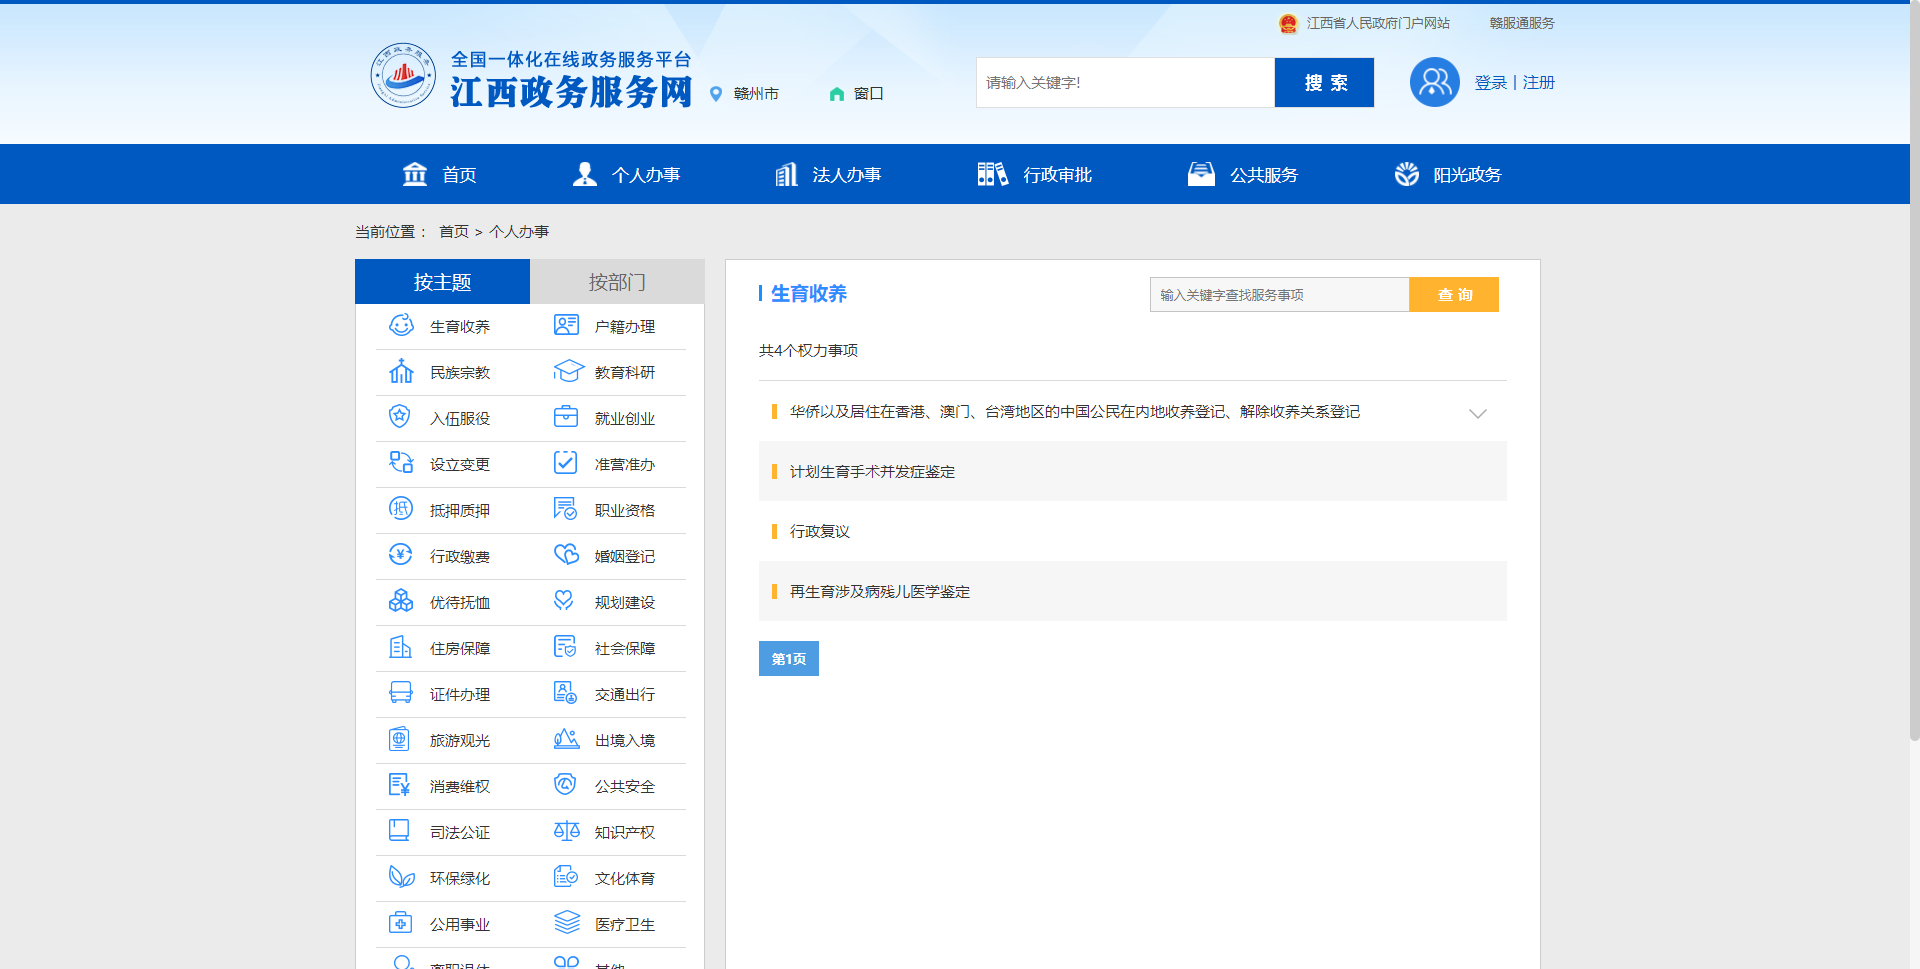Select the 出境入境 category icon
The height and width of the screenshot is (969, 1920).
point(565,739)
